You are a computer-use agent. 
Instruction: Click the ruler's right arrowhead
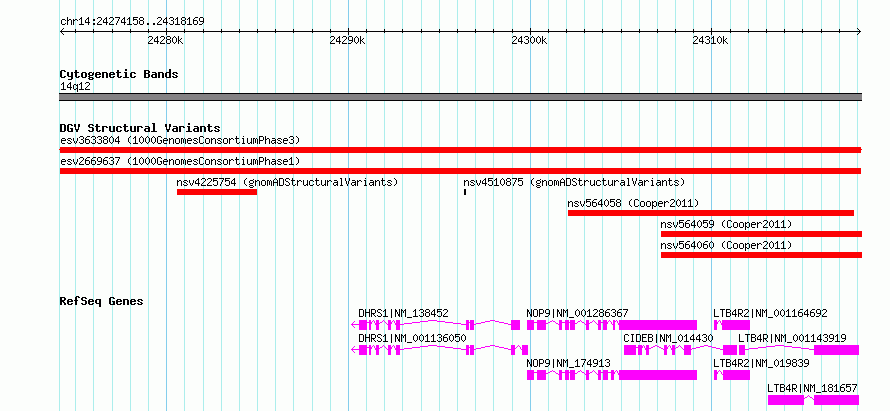click(859, 32)
